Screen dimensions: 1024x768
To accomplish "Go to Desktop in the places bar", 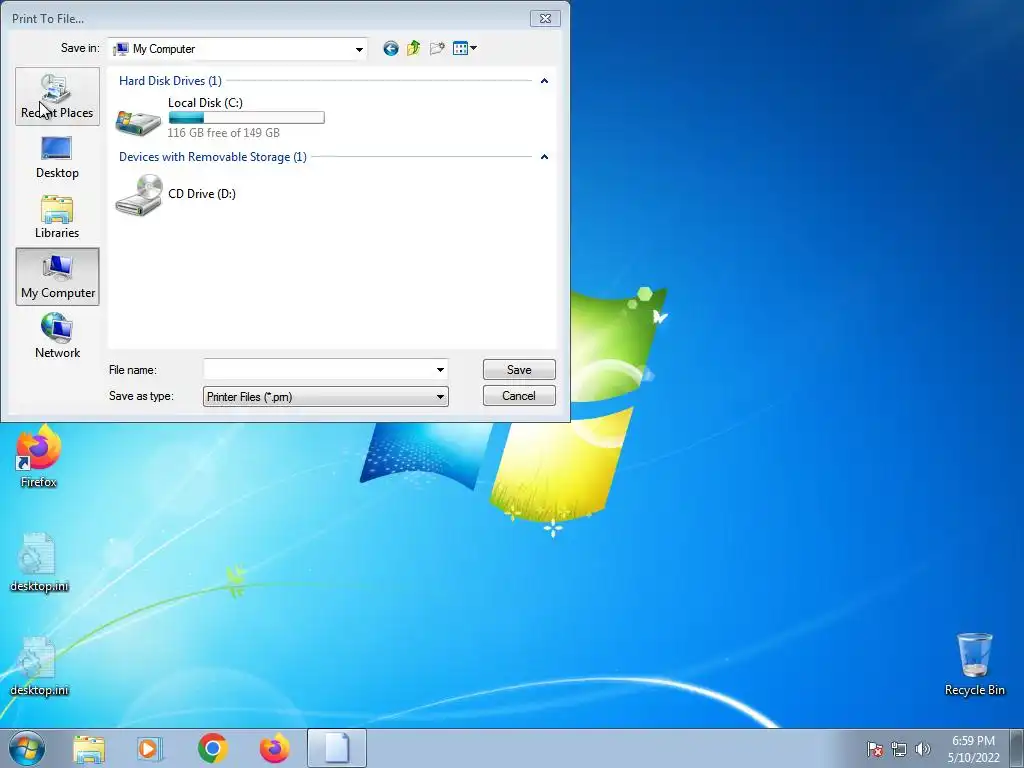I will tap(57, 157).
